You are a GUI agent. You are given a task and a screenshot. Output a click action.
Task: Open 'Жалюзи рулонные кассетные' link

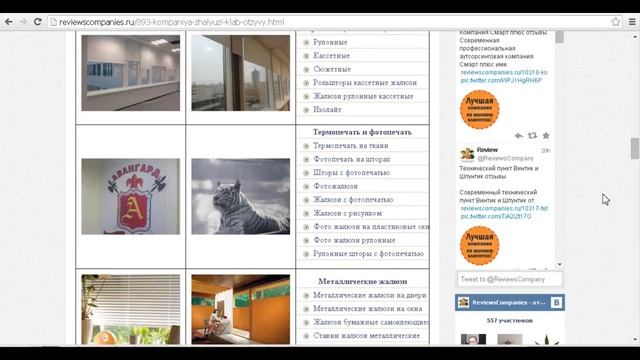[363, 96]
